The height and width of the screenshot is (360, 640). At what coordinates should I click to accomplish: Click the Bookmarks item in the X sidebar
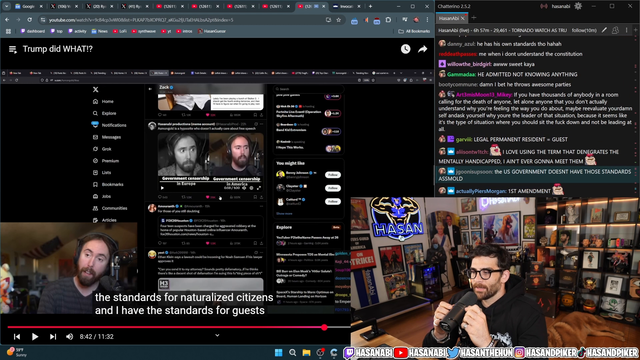108,184
